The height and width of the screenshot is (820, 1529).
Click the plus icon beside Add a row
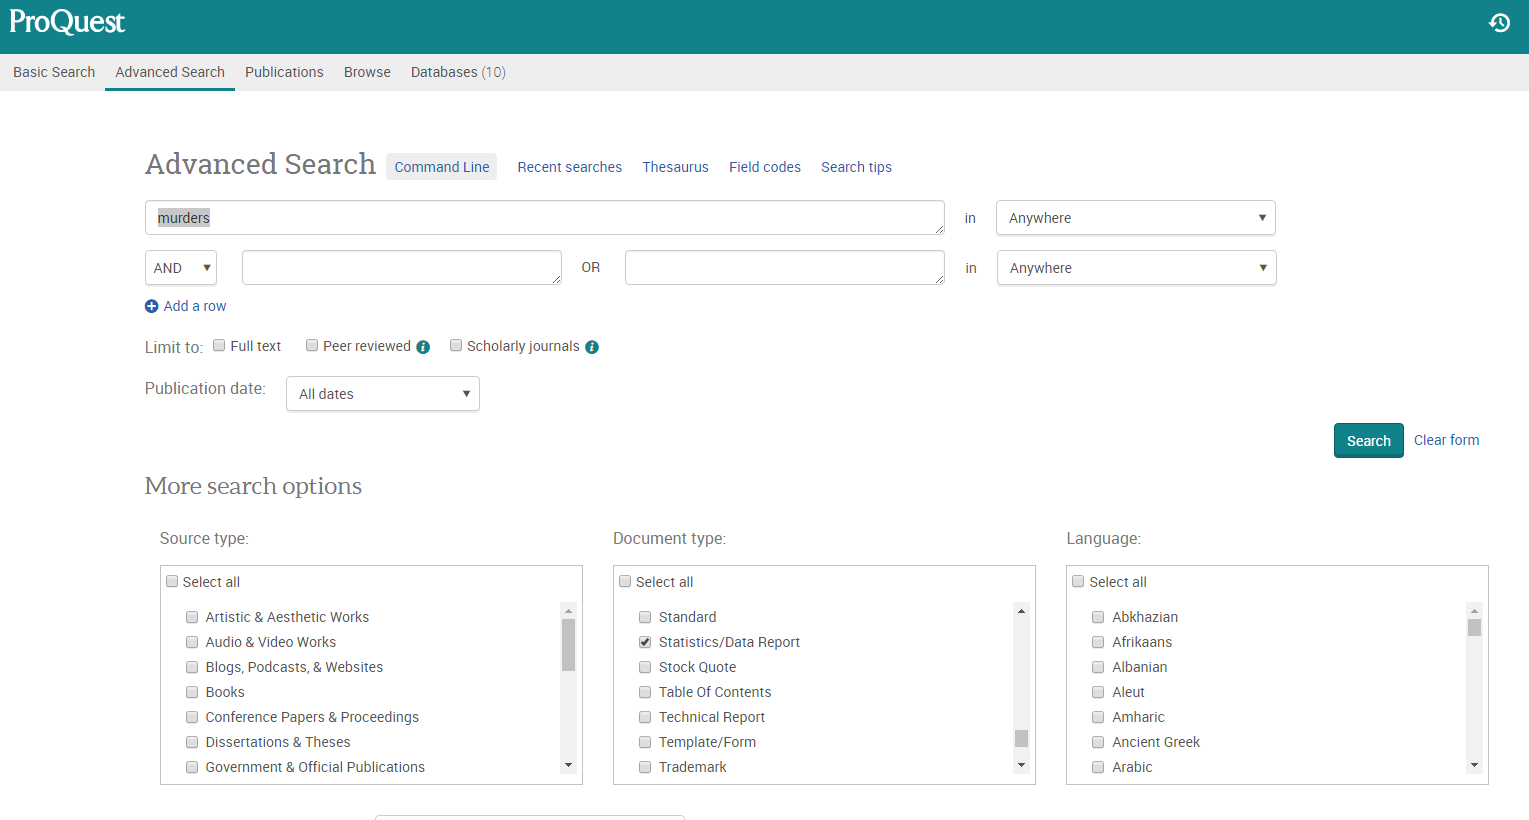(x=151, y=306)
